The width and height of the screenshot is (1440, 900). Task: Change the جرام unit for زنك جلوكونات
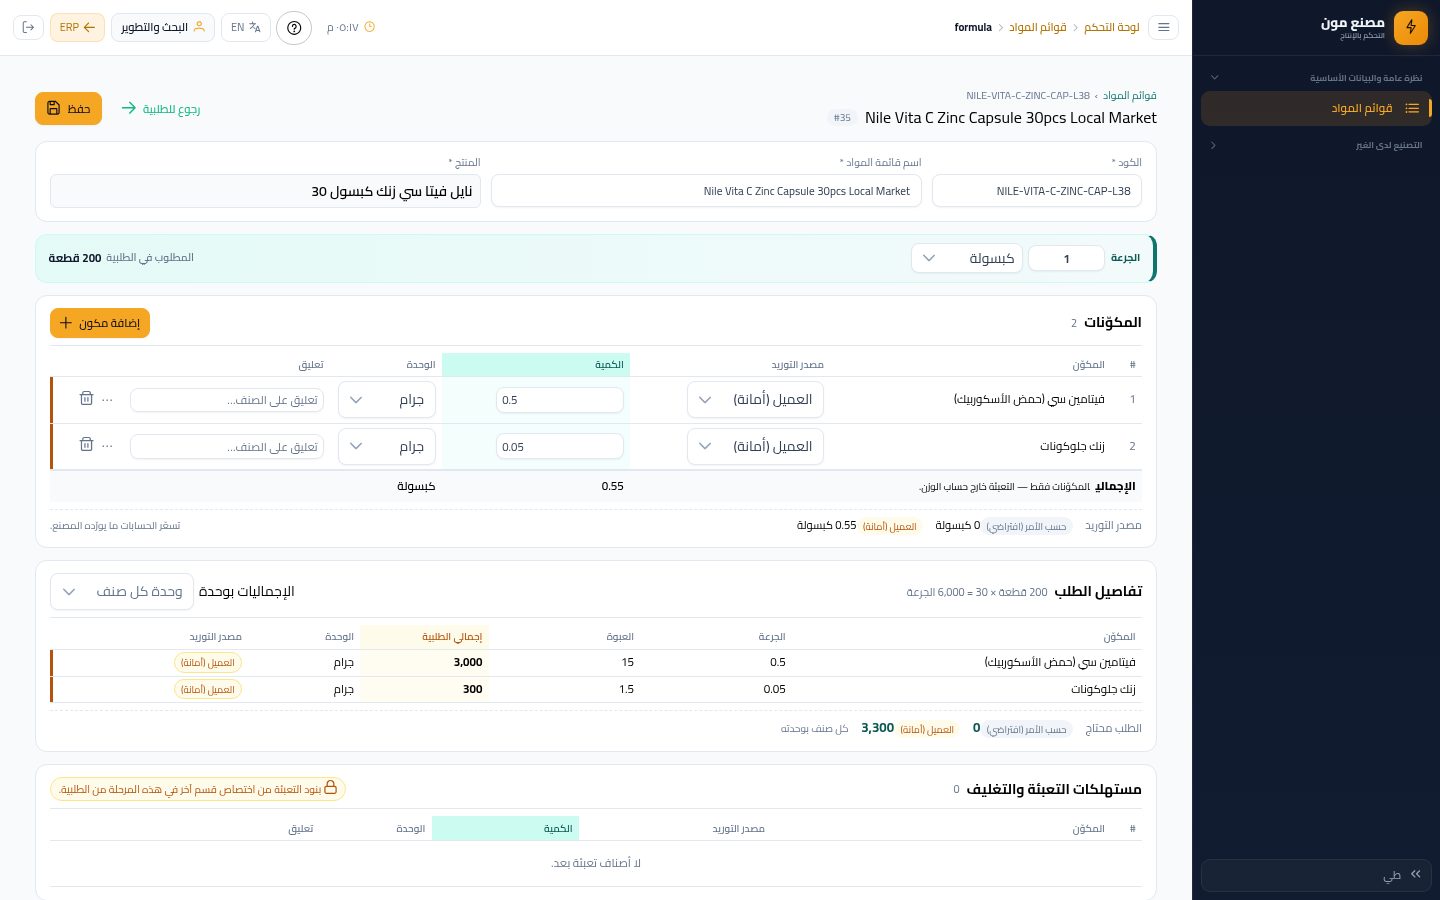click(x=387, y=446)
